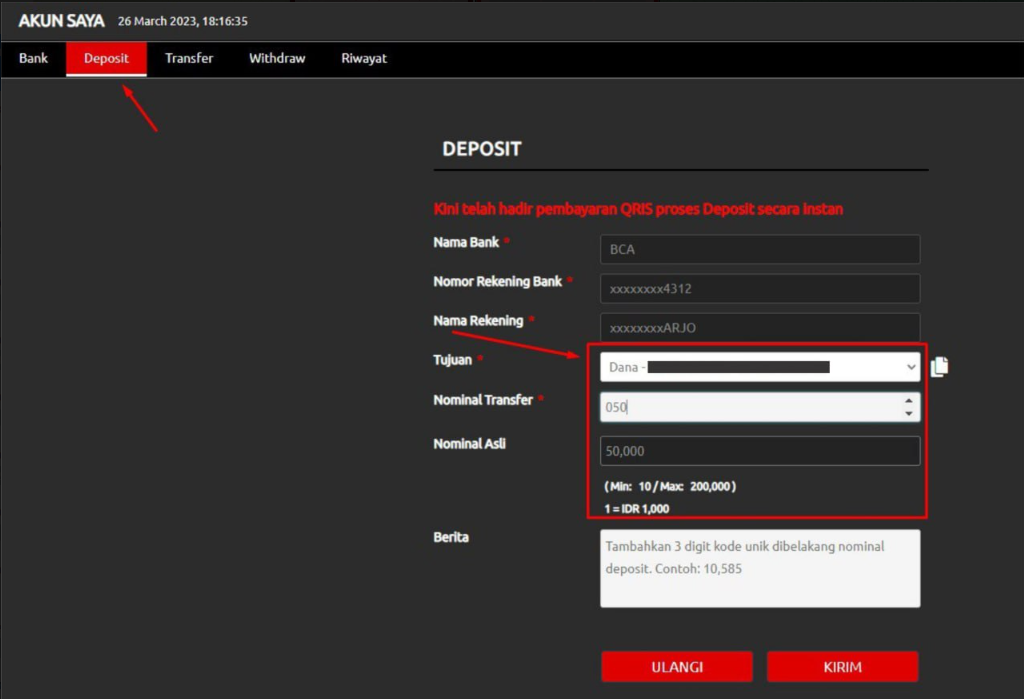Open the Transfer tab
The image size is (1024, 699).
(x=189, y=59)
